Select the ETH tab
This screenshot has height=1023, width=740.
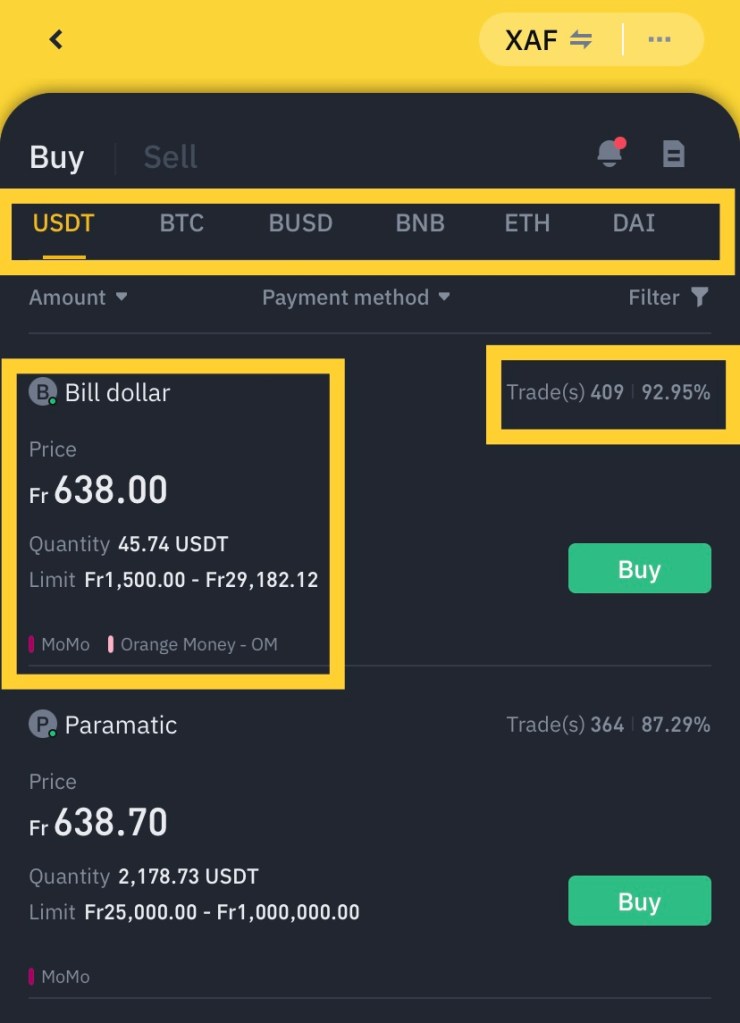pos(527,223)
